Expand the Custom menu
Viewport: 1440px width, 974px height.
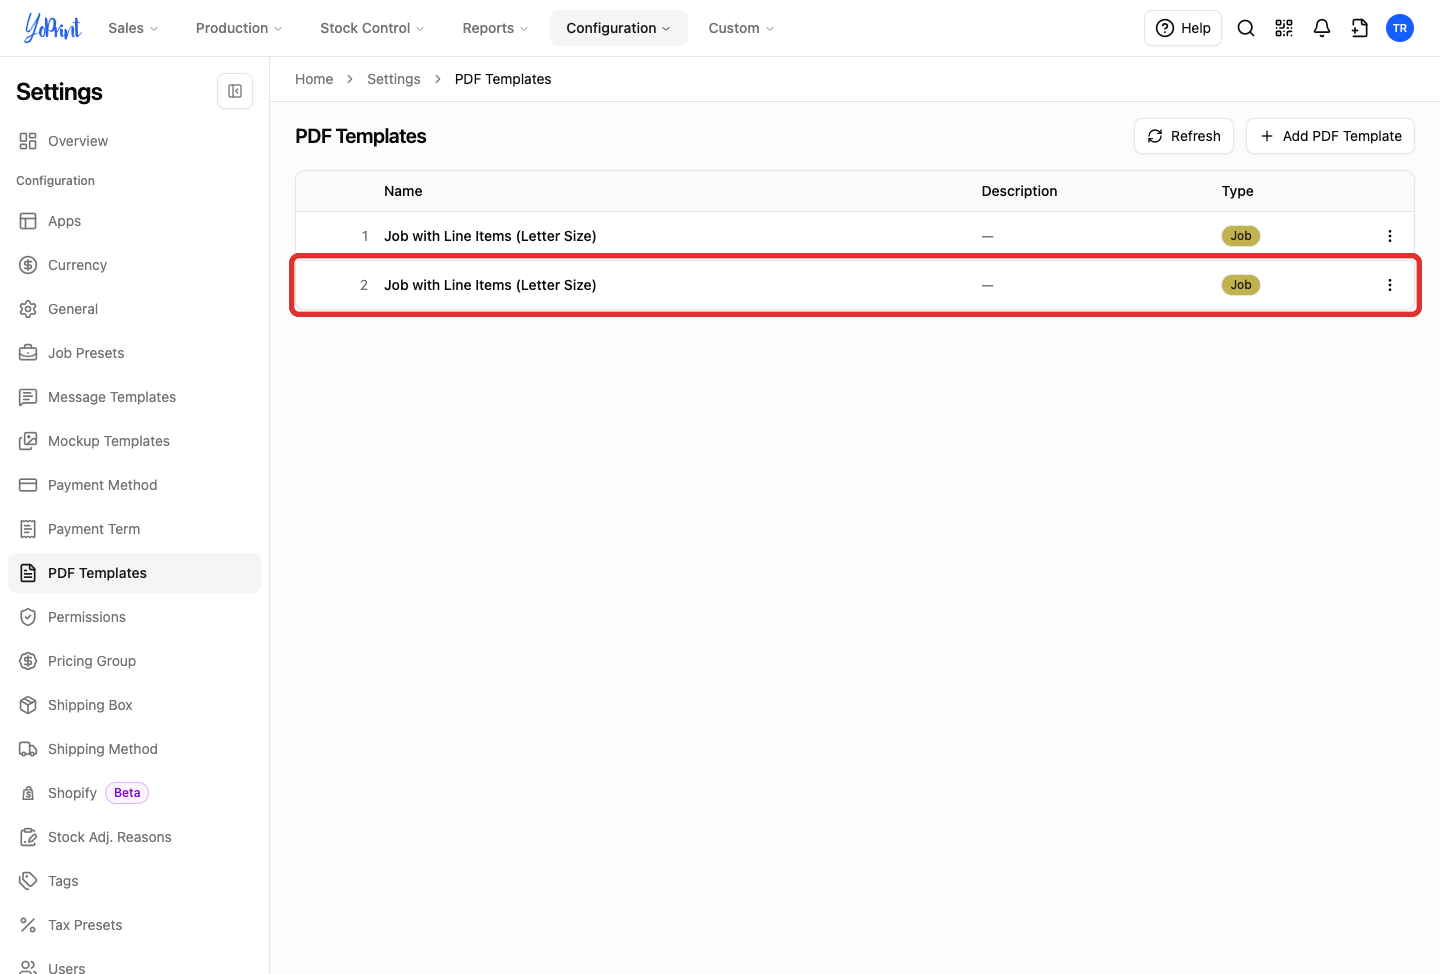tap(741, 28)
